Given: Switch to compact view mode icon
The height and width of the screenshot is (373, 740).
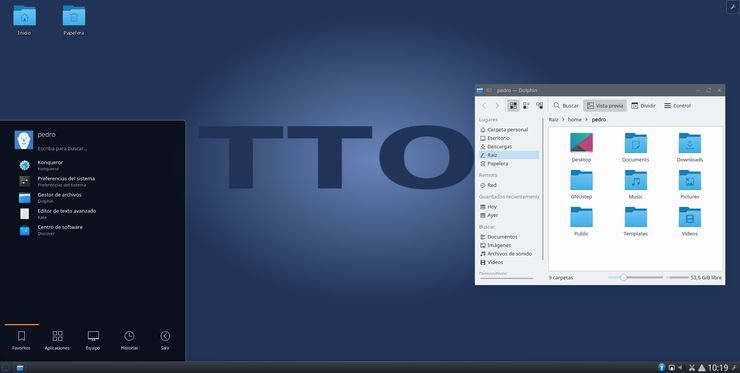Looking at the screenshot, I should [526, 106].
